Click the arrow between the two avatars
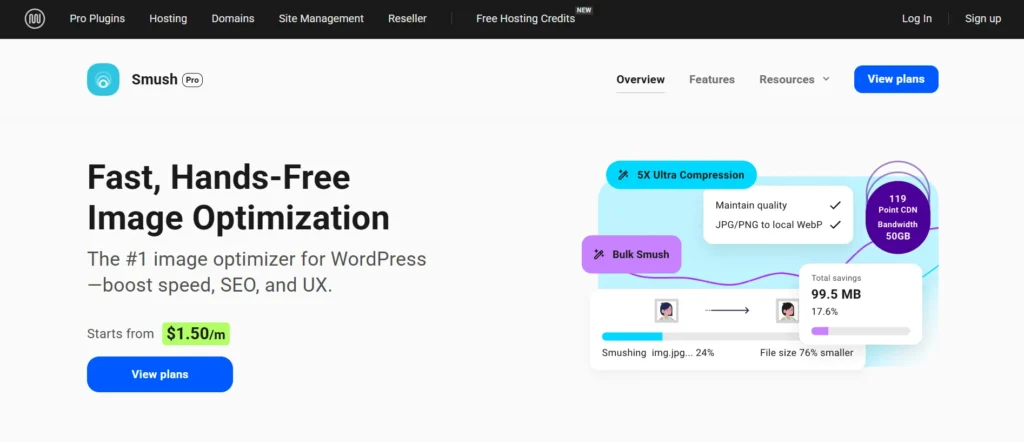Viewport: 1024px width, 442px height. pos(727,311)
